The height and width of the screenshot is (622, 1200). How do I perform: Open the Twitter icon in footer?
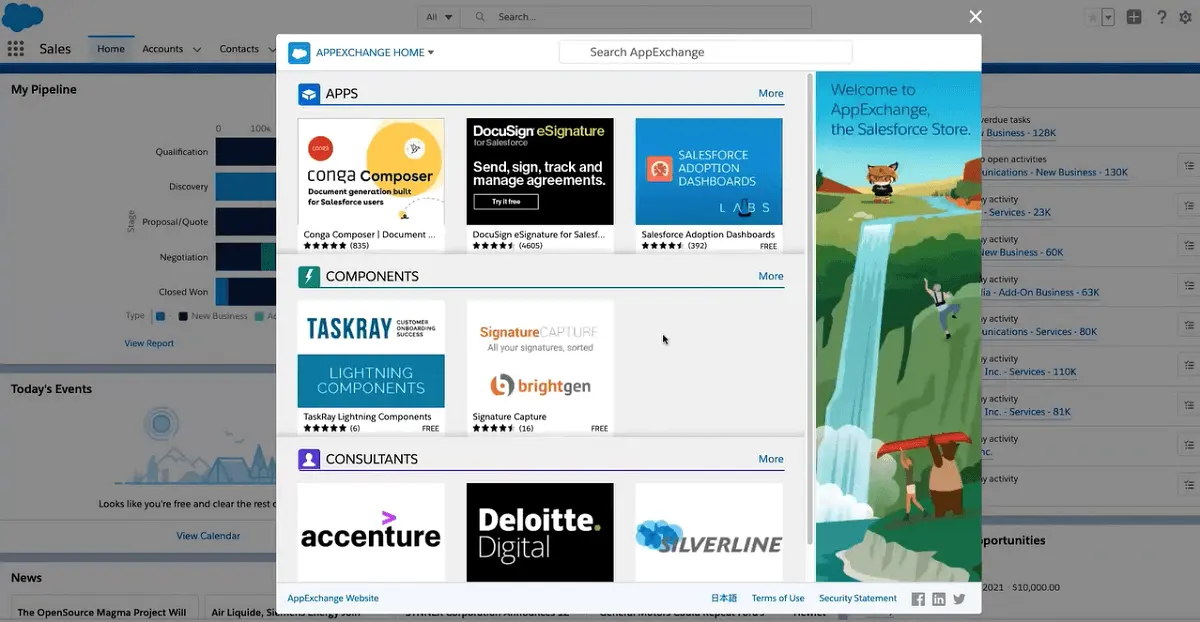click(x=959, y=599)
